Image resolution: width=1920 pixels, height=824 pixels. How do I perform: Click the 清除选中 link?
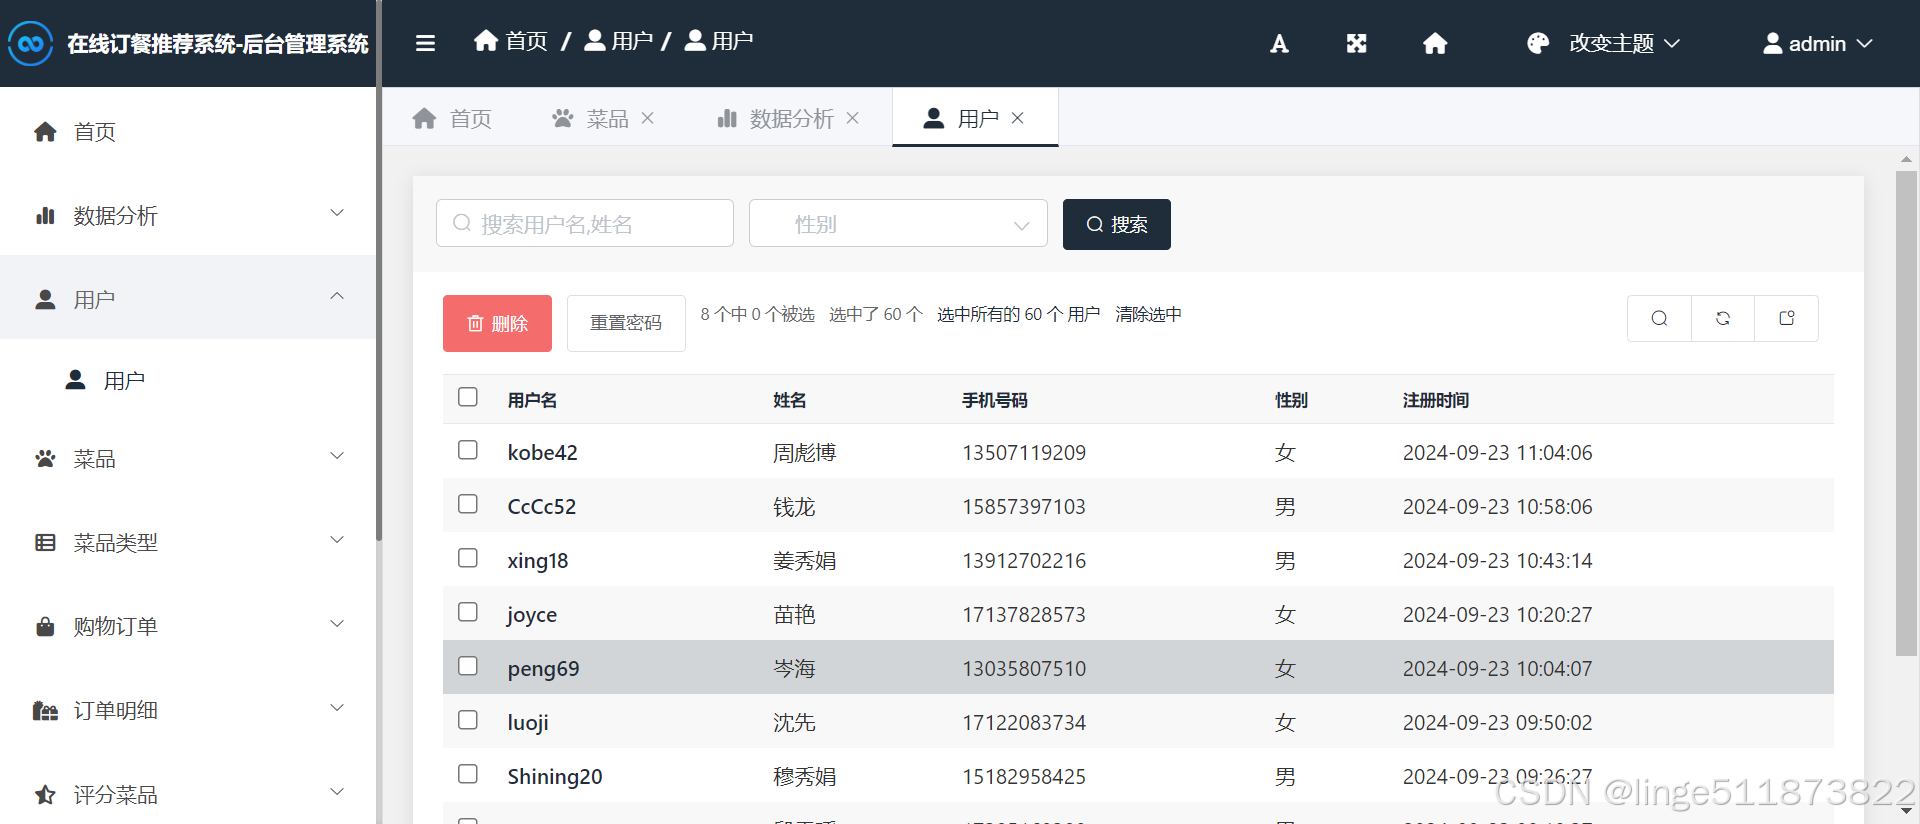tap(1148, 314)
